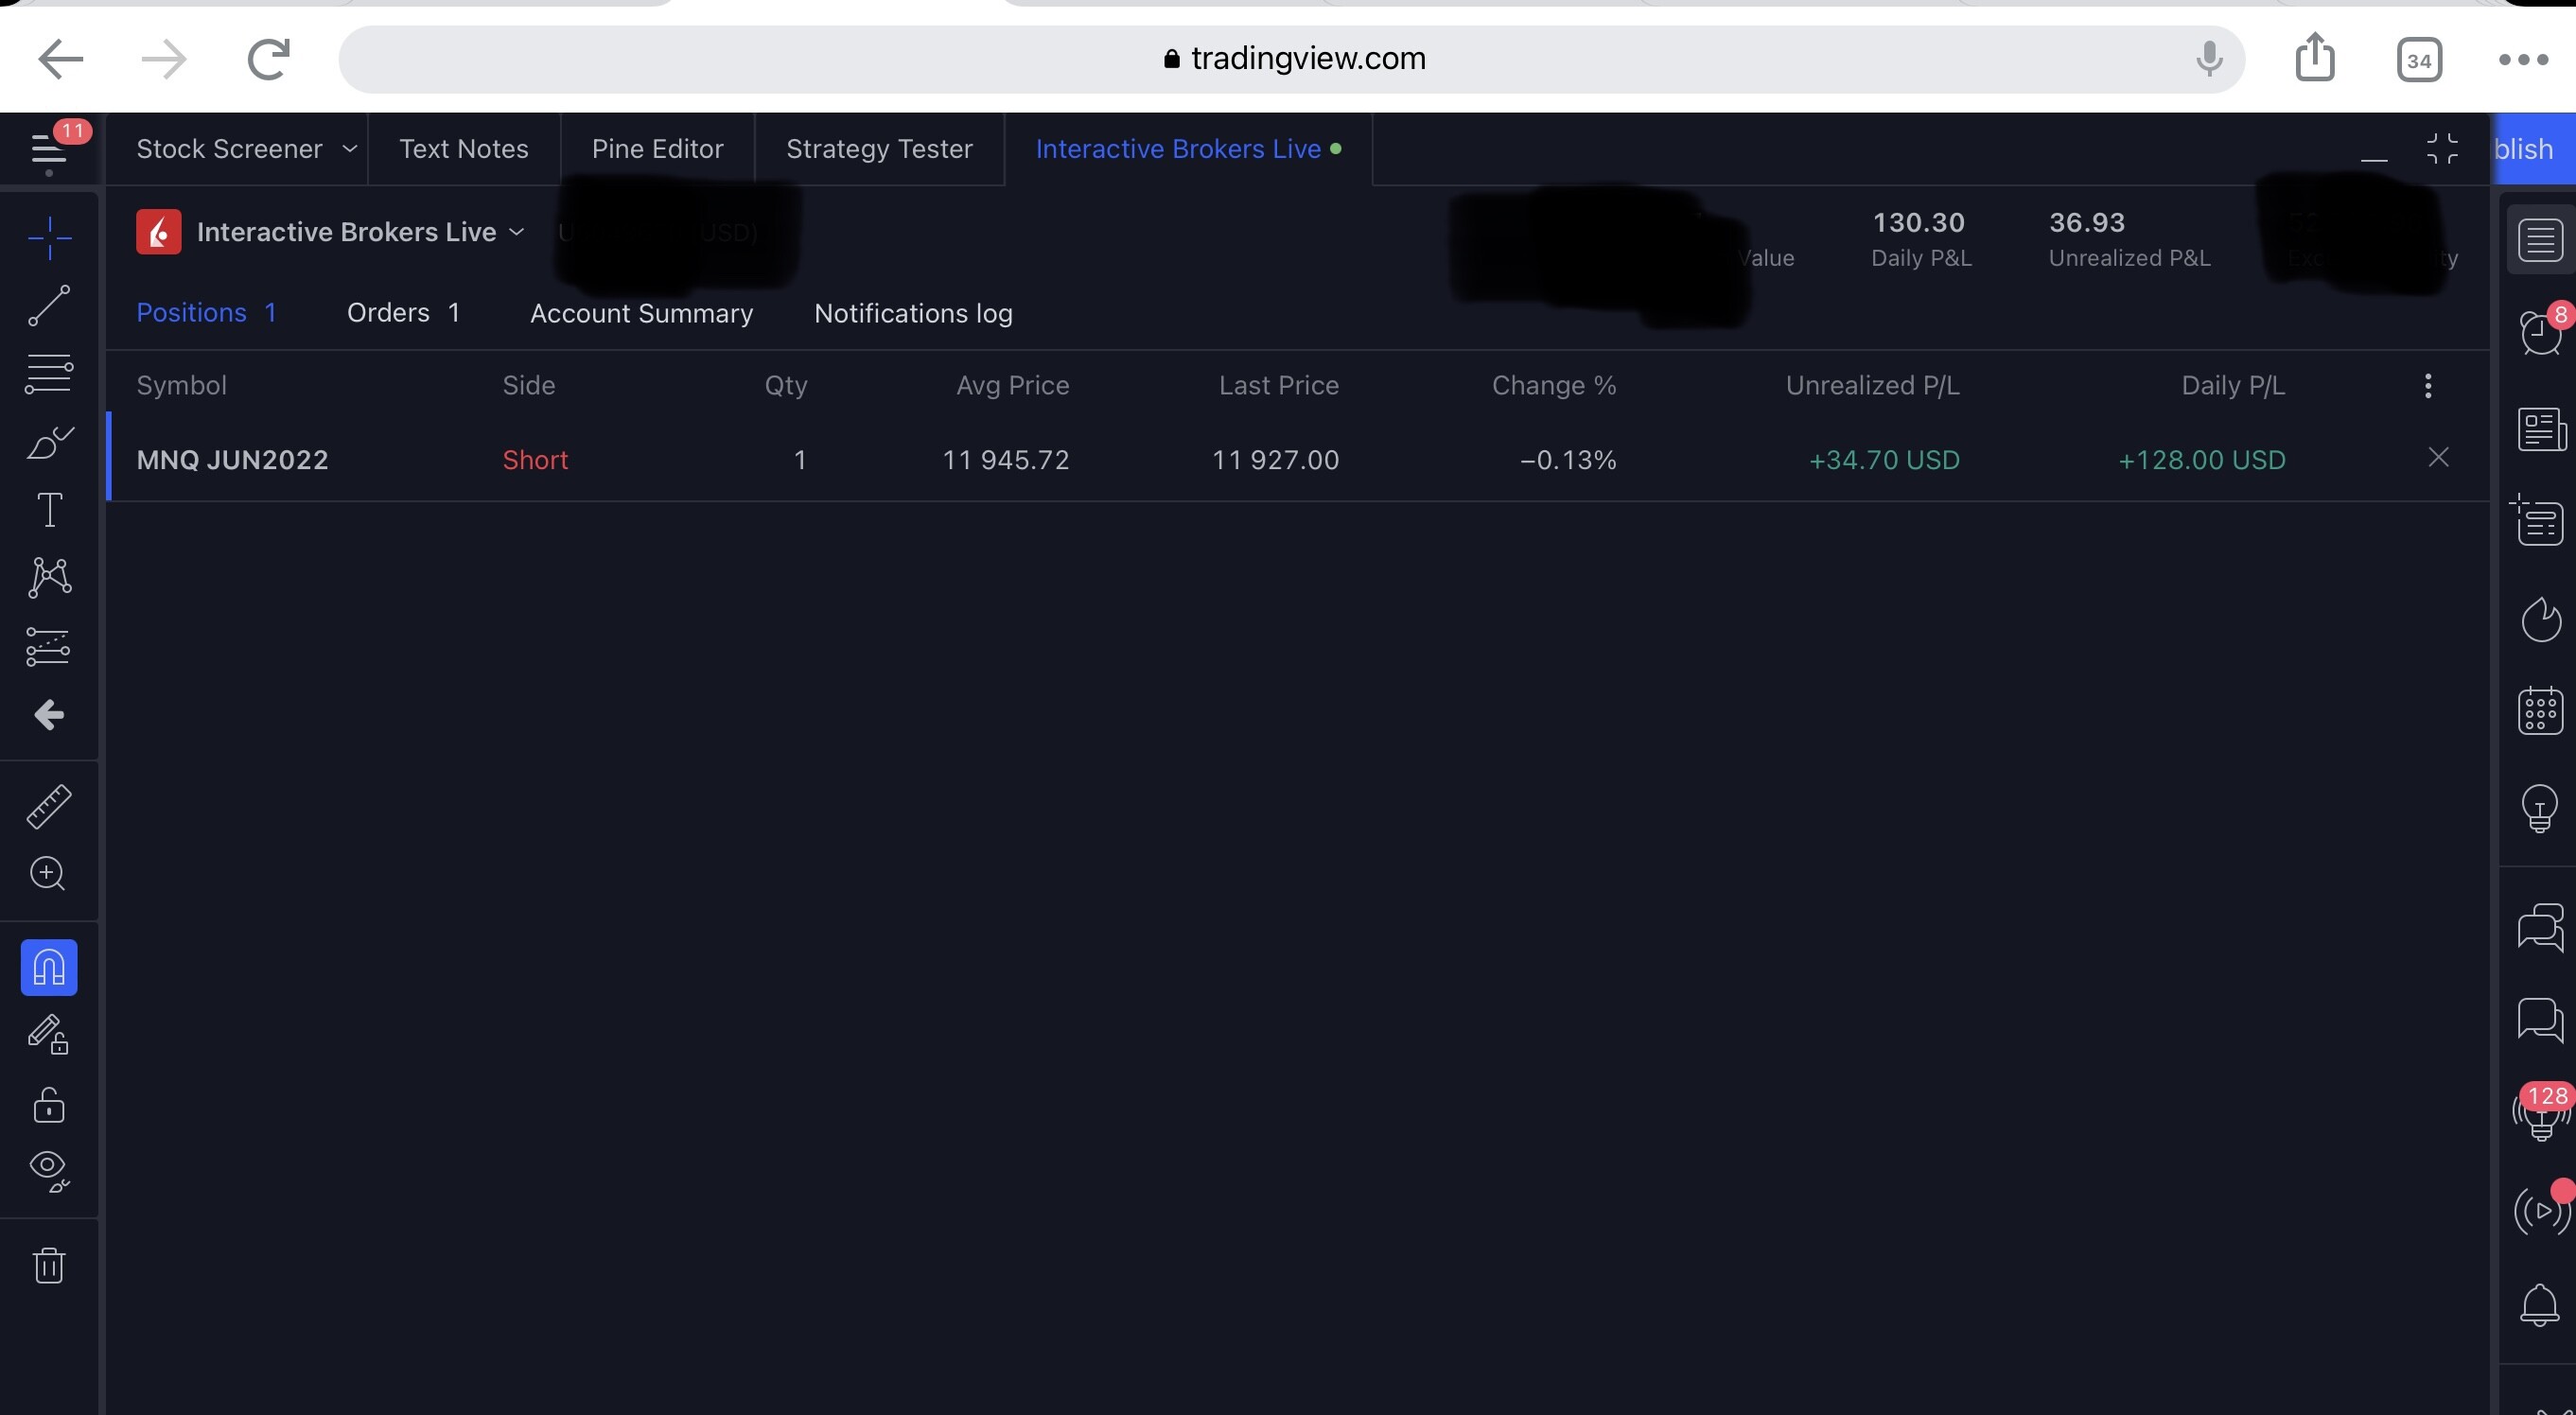Image resolution: width=2576 pixels, height=1415 pixels.
Task: Toggle stay in drawing mode
Action: (x=49, y=1034)
